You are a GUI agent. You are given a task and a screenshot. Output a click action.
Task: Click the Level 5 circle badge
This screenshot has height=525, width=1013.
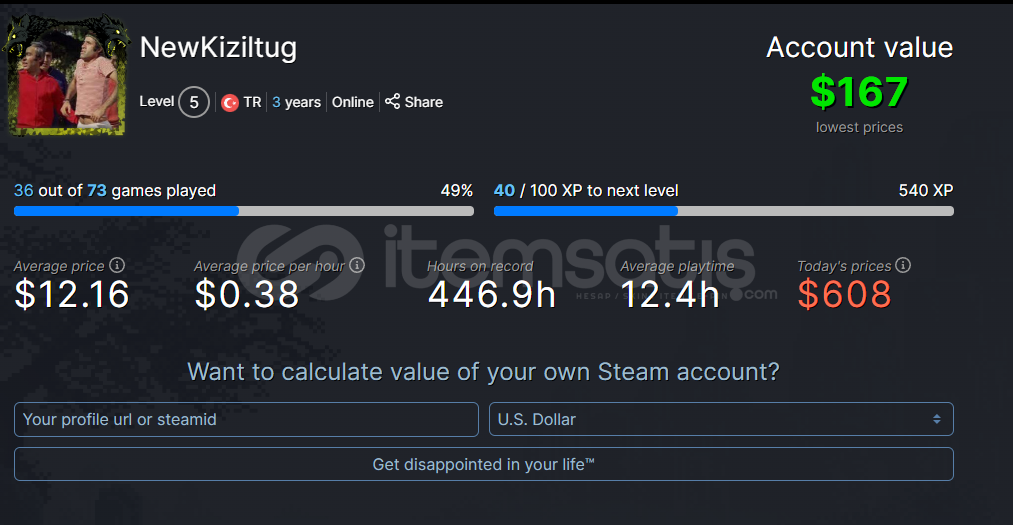194,102
